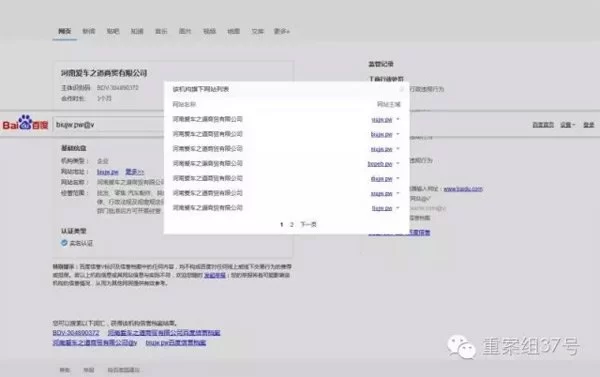Open the 音乐 tab
Image resolution: width=600 pixels, height=377 pixels.
pyautogui.click(x=161, y=31)
